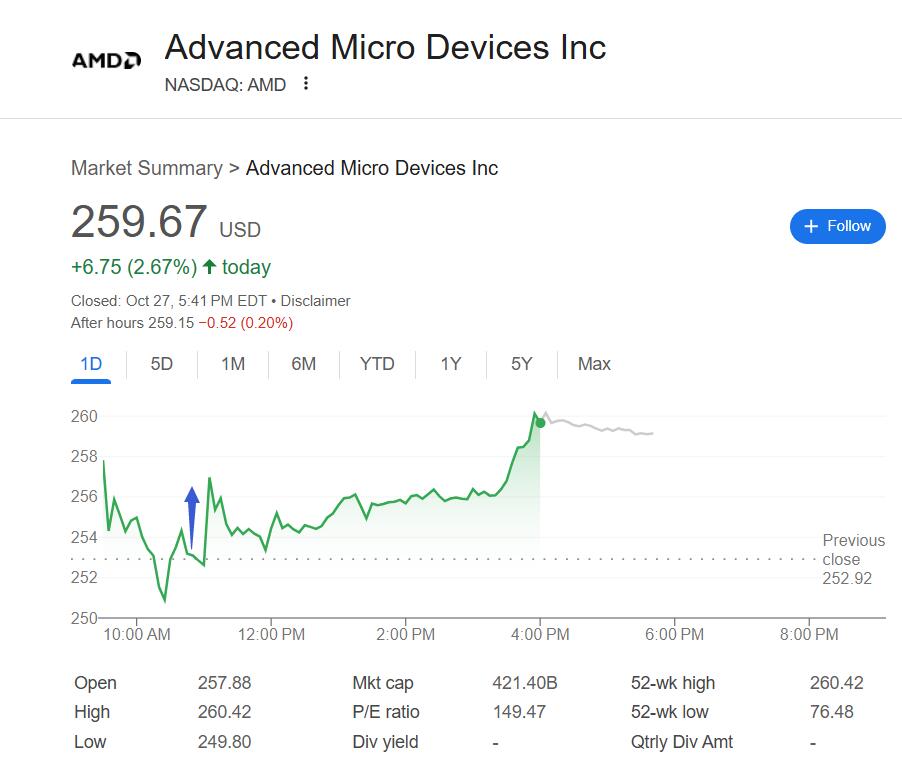Viewport: 902px width, 760px height.
Task: Click the green up arrow beside today
Action: pyautogui.click(x=209, y=267)
